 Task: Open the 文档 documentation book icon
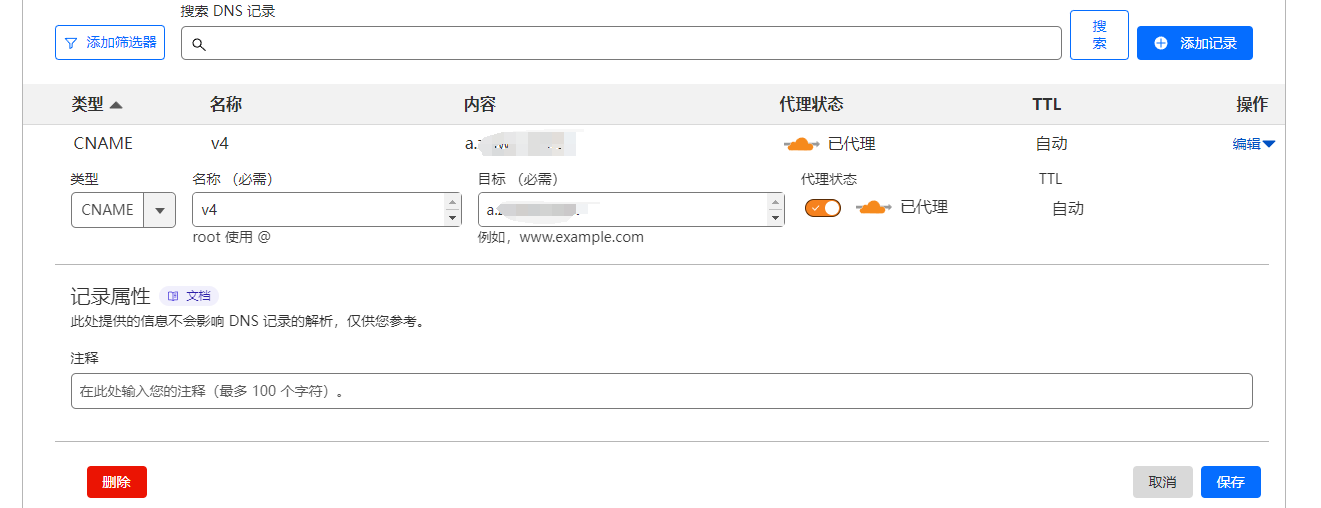click(174, 296)
